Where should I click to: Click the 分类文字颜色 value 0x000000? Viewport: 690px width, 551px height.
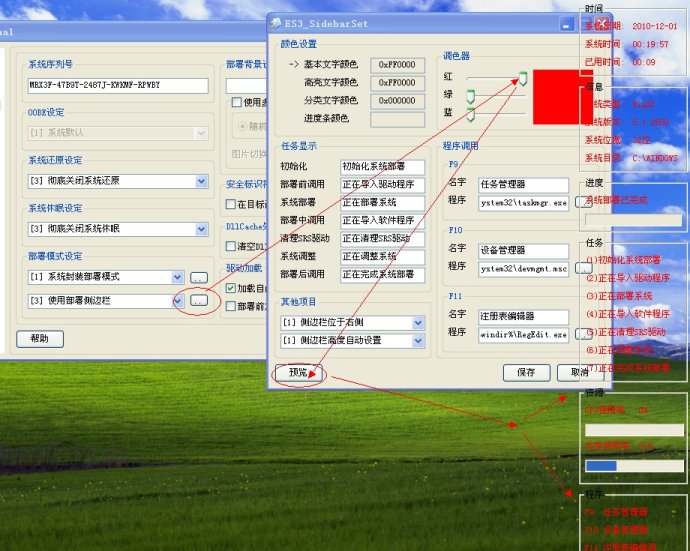pyautogui.click(x=398, y=101)
